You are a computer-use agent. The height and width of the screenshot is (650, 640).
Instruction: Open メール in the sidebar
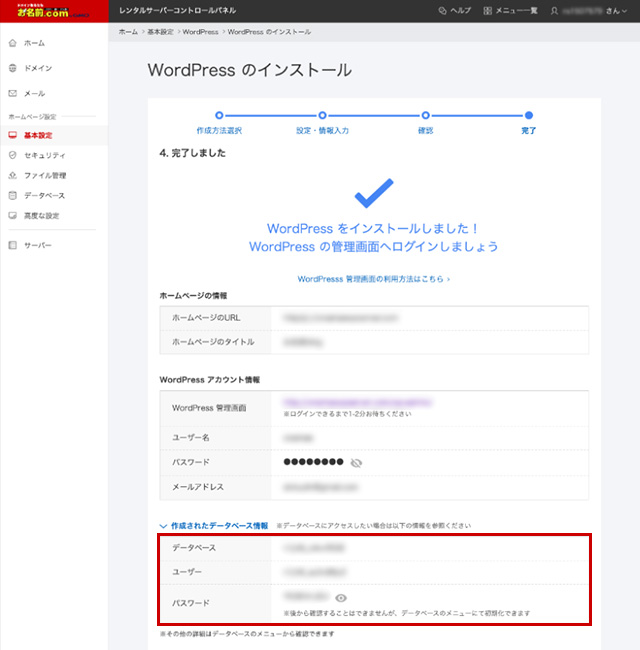point(34,93)
